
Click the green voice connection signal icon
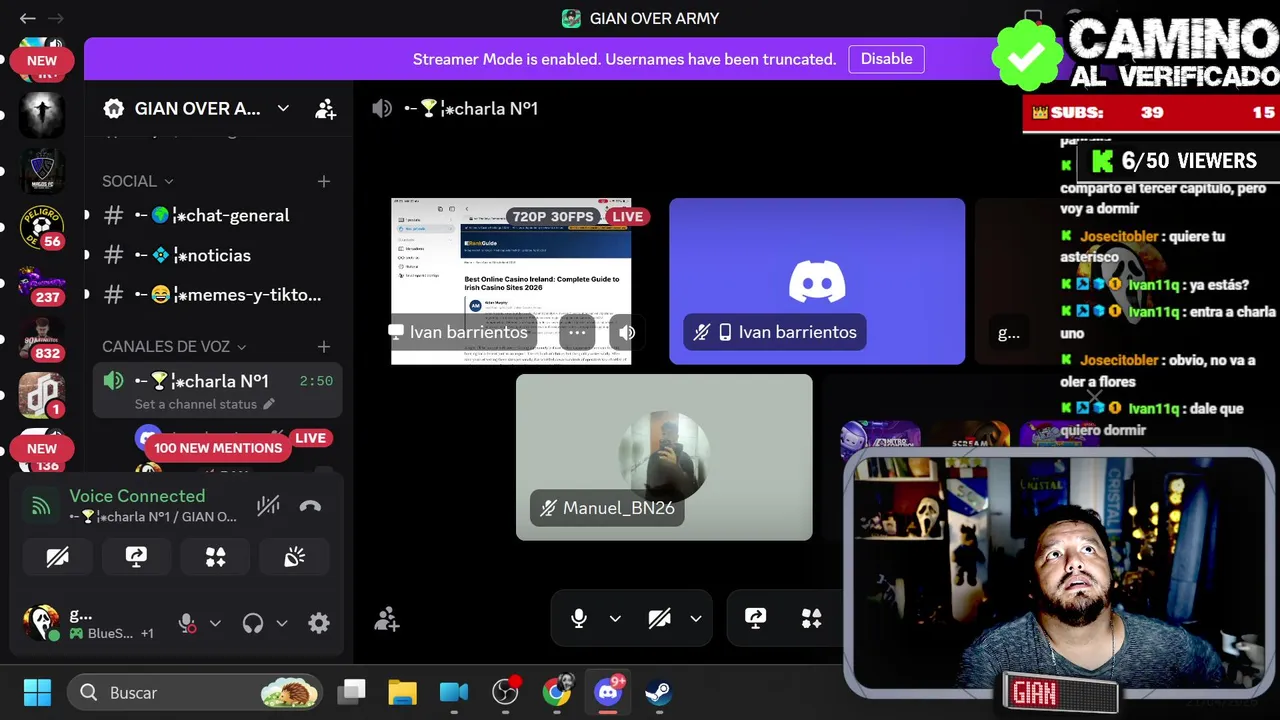(41, 506)
